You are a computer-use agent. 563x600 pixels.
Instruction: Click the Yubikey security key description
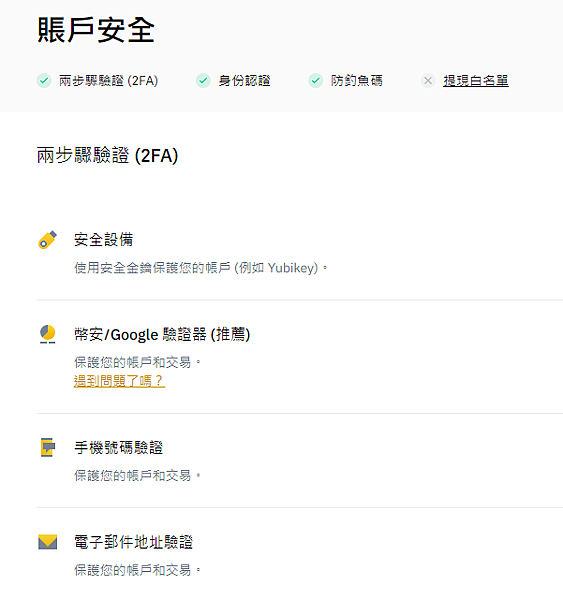201,268
